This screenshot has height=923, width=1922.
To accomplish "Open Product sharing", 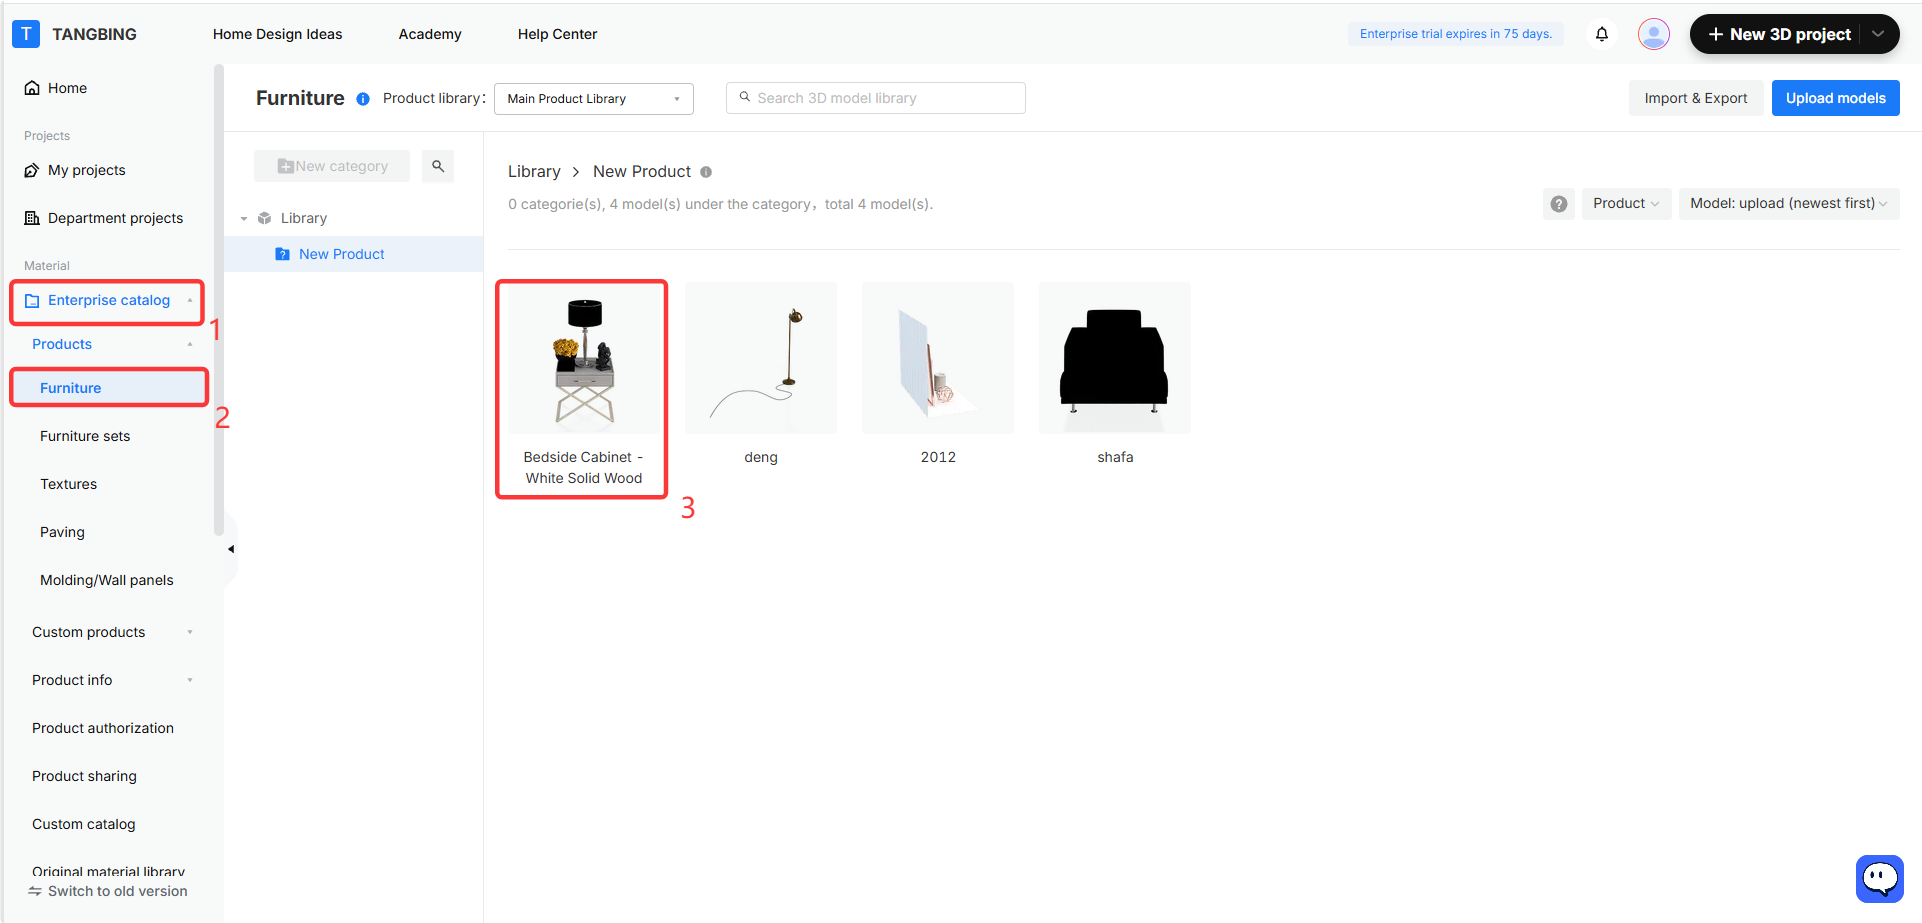I will pyautogui.click(x=84, y=776).
